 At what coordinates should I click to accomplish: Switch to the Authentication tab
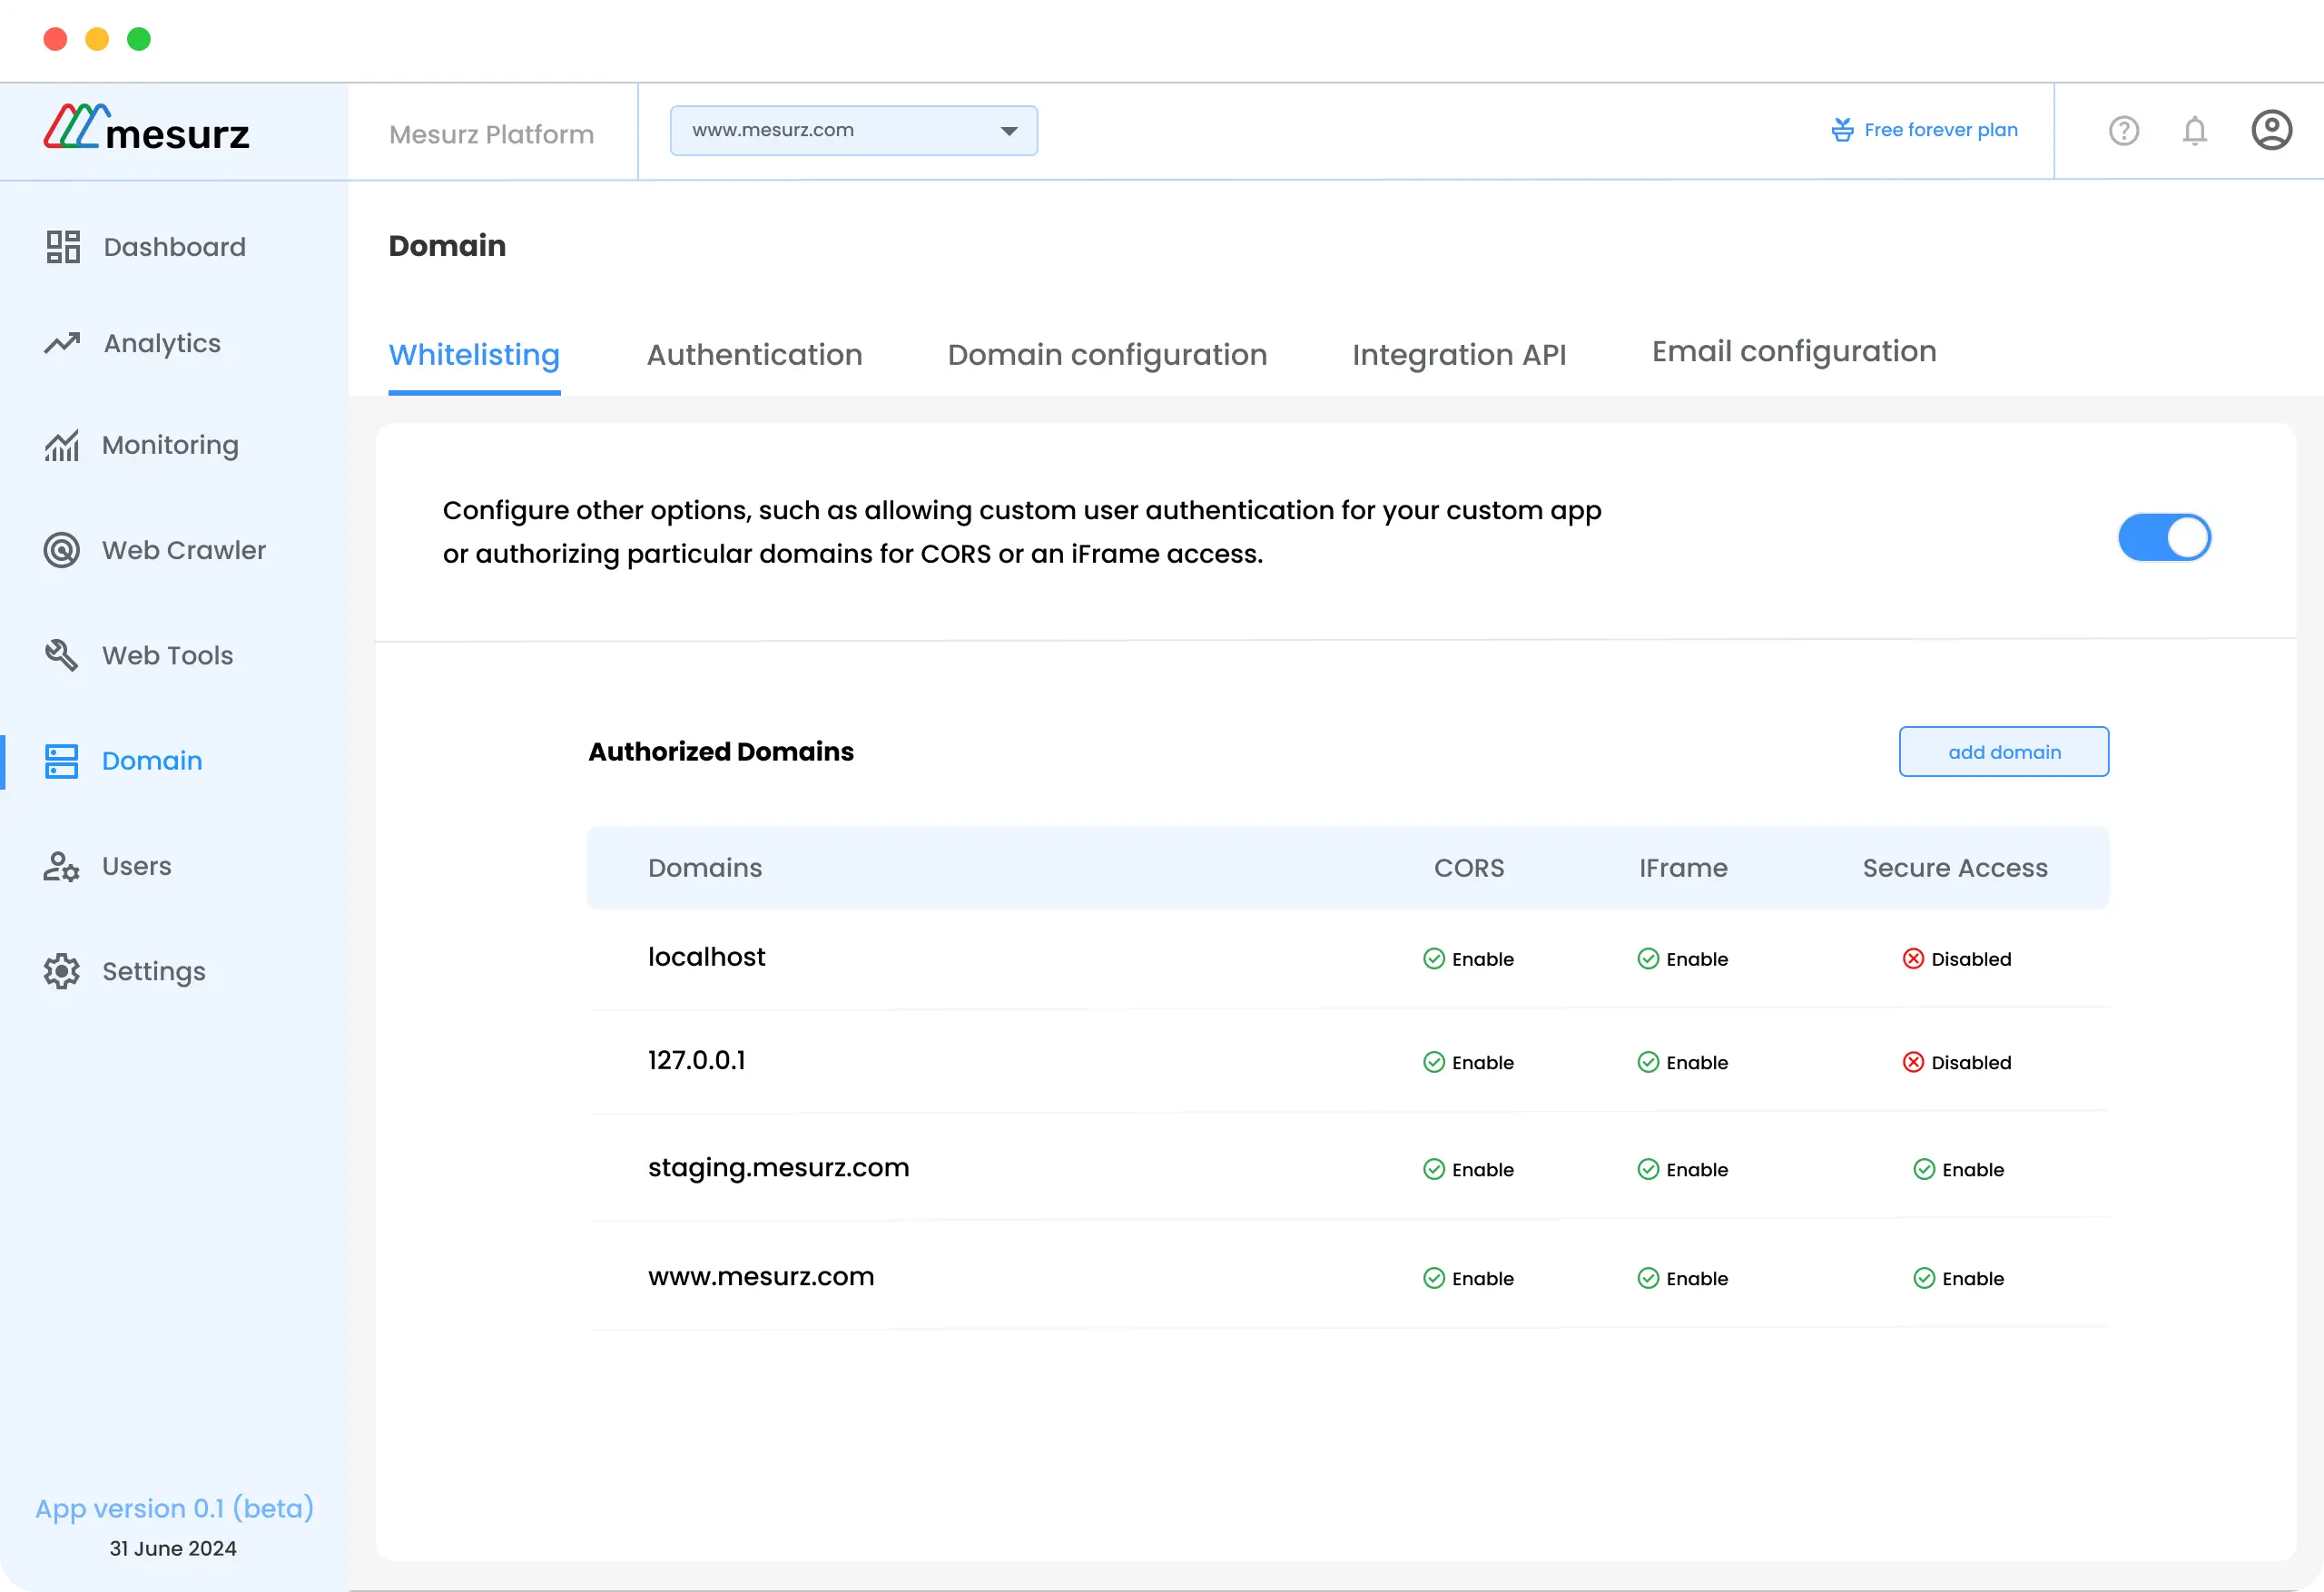tap(754, 355)
